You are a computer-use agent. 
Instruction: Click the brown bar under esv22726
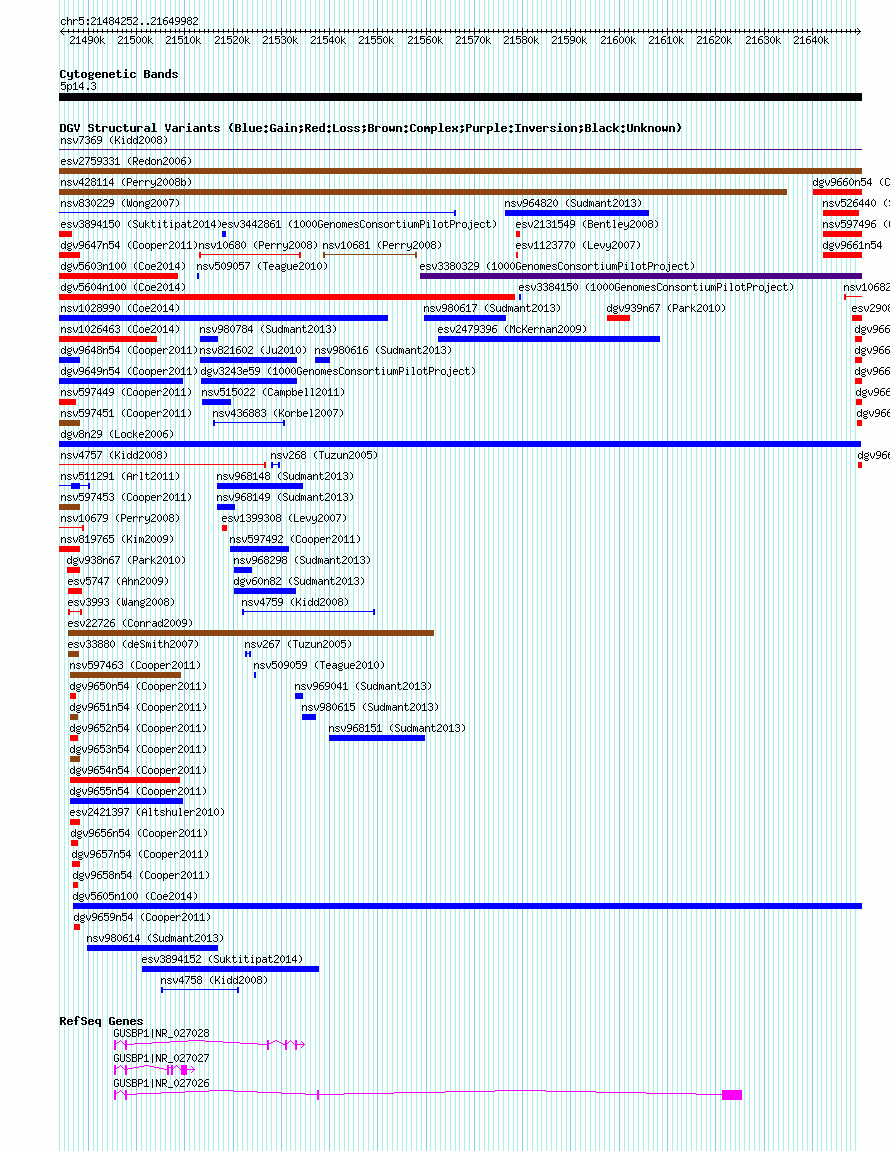[251, 633]
